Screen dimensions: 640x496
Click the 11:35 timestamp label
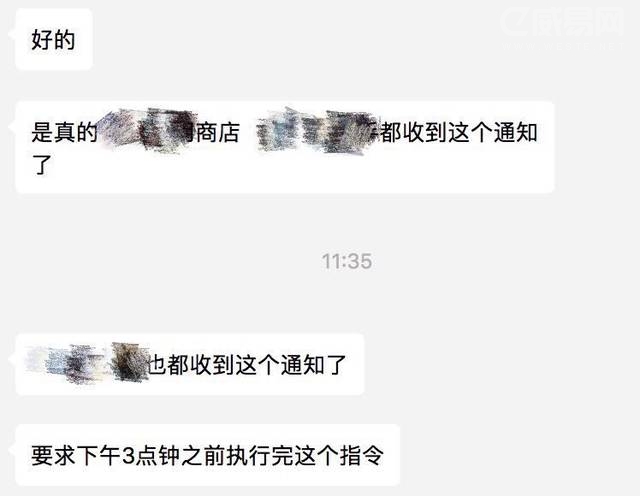point(347,261)
